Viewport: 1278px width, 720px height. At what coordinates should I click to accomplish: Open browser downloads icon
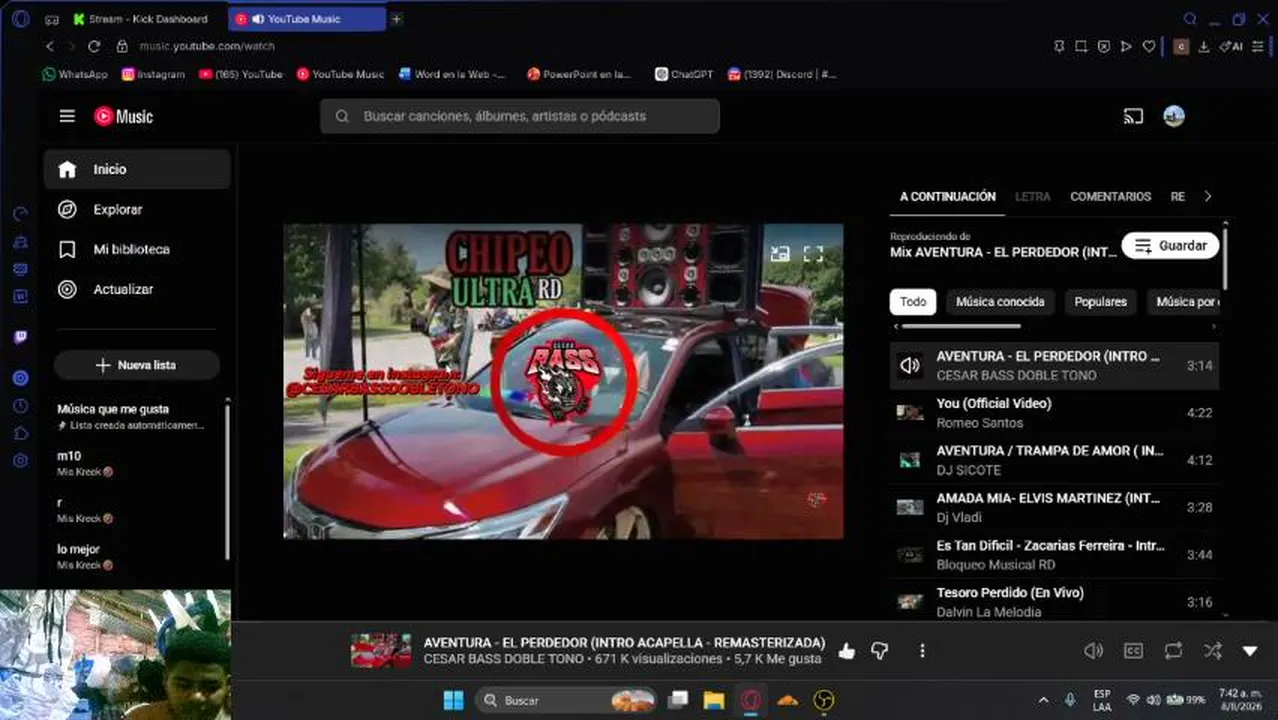click(1204, 46)
